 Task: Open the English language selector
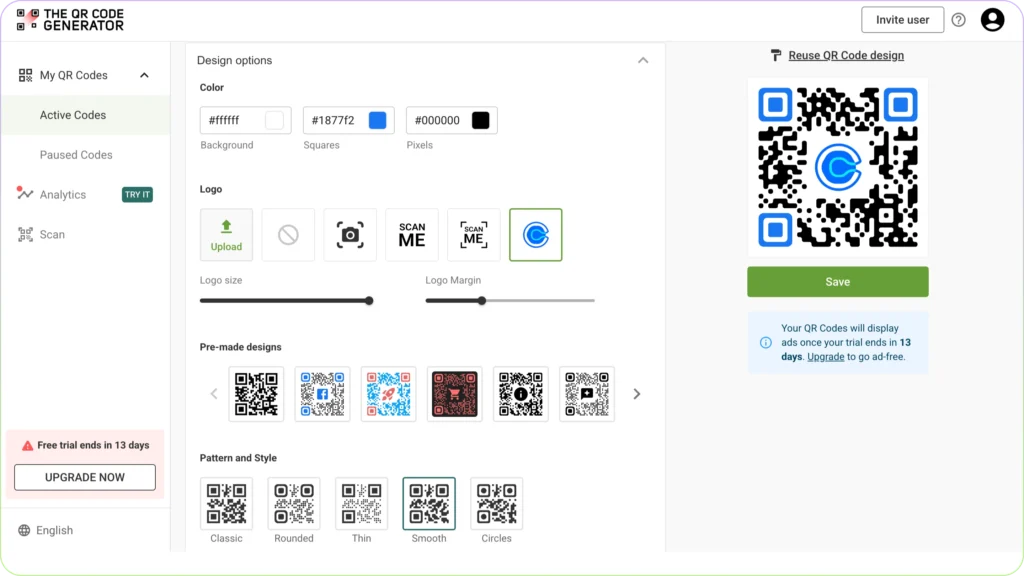click(45, 530)
